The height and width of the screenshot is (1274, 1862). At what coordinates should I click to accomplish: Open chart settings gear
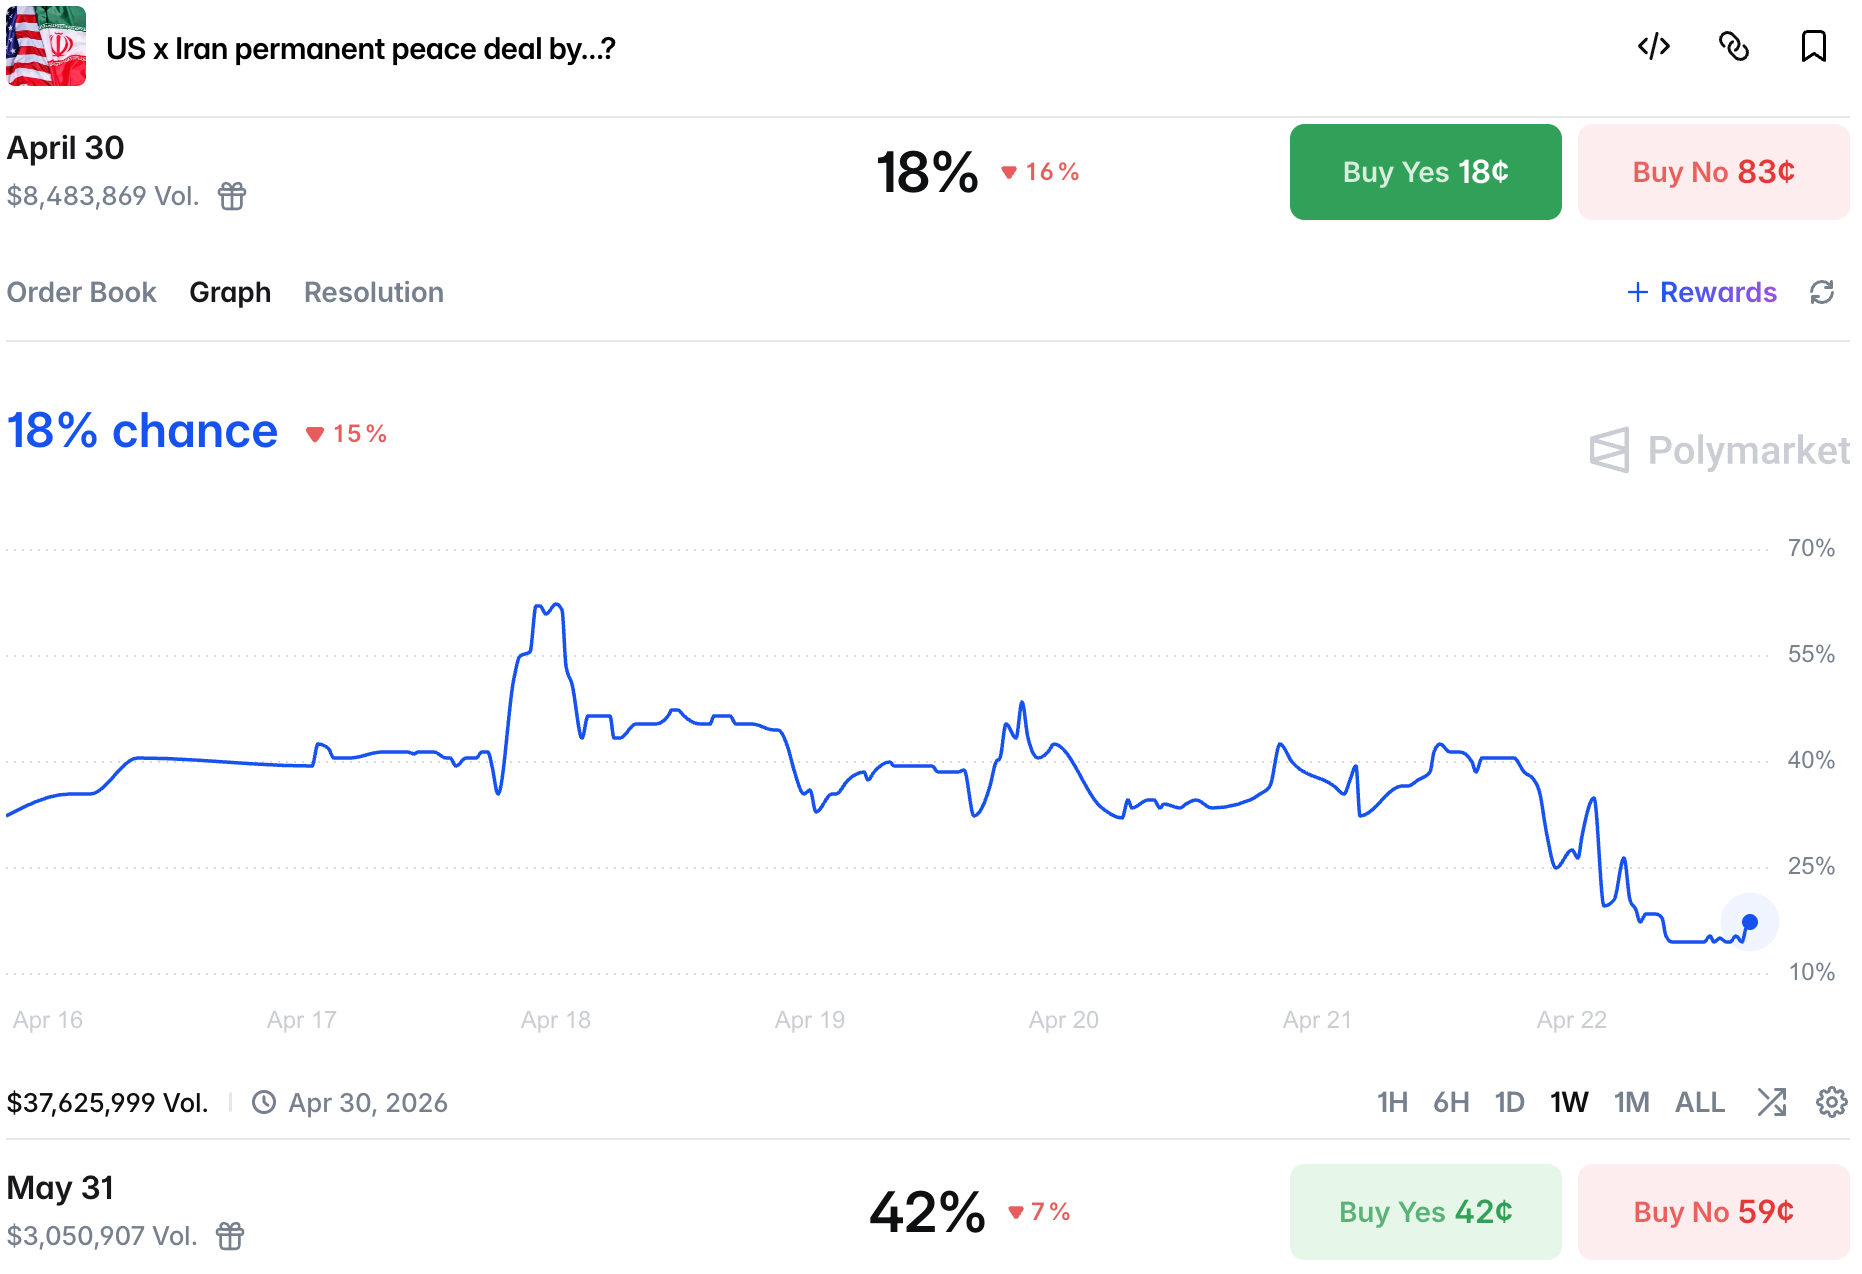1831,1102
